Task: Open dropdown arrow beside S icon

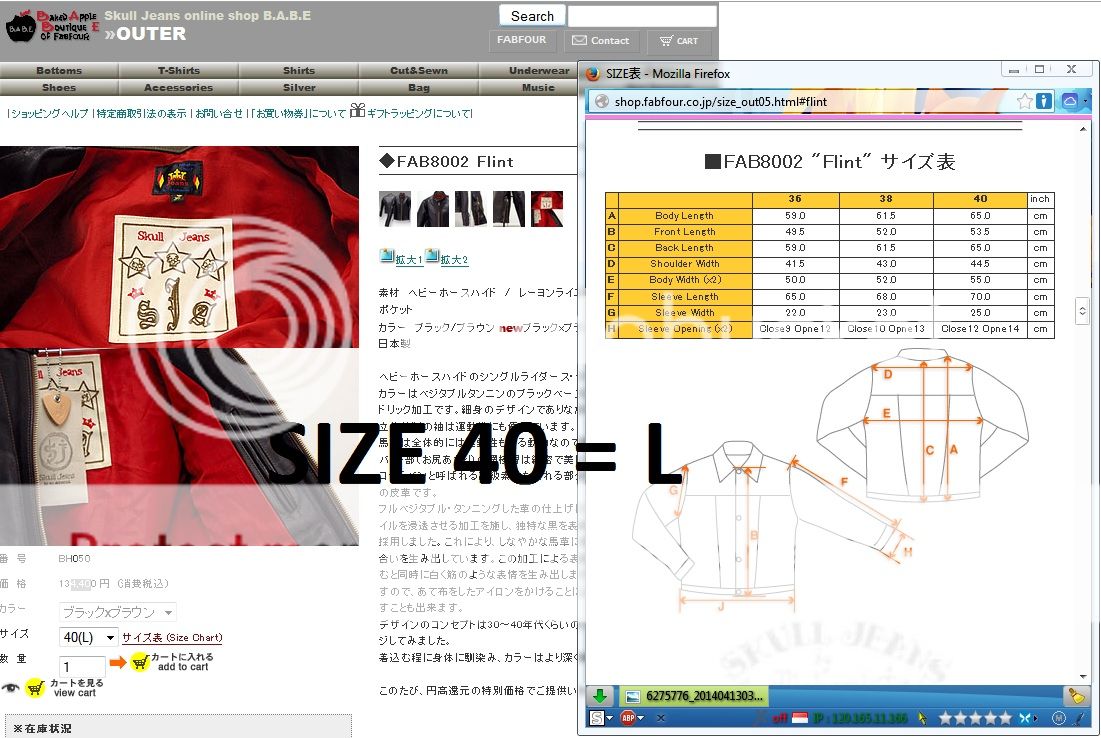Action: pyautogui.click(x=609, y=718)
